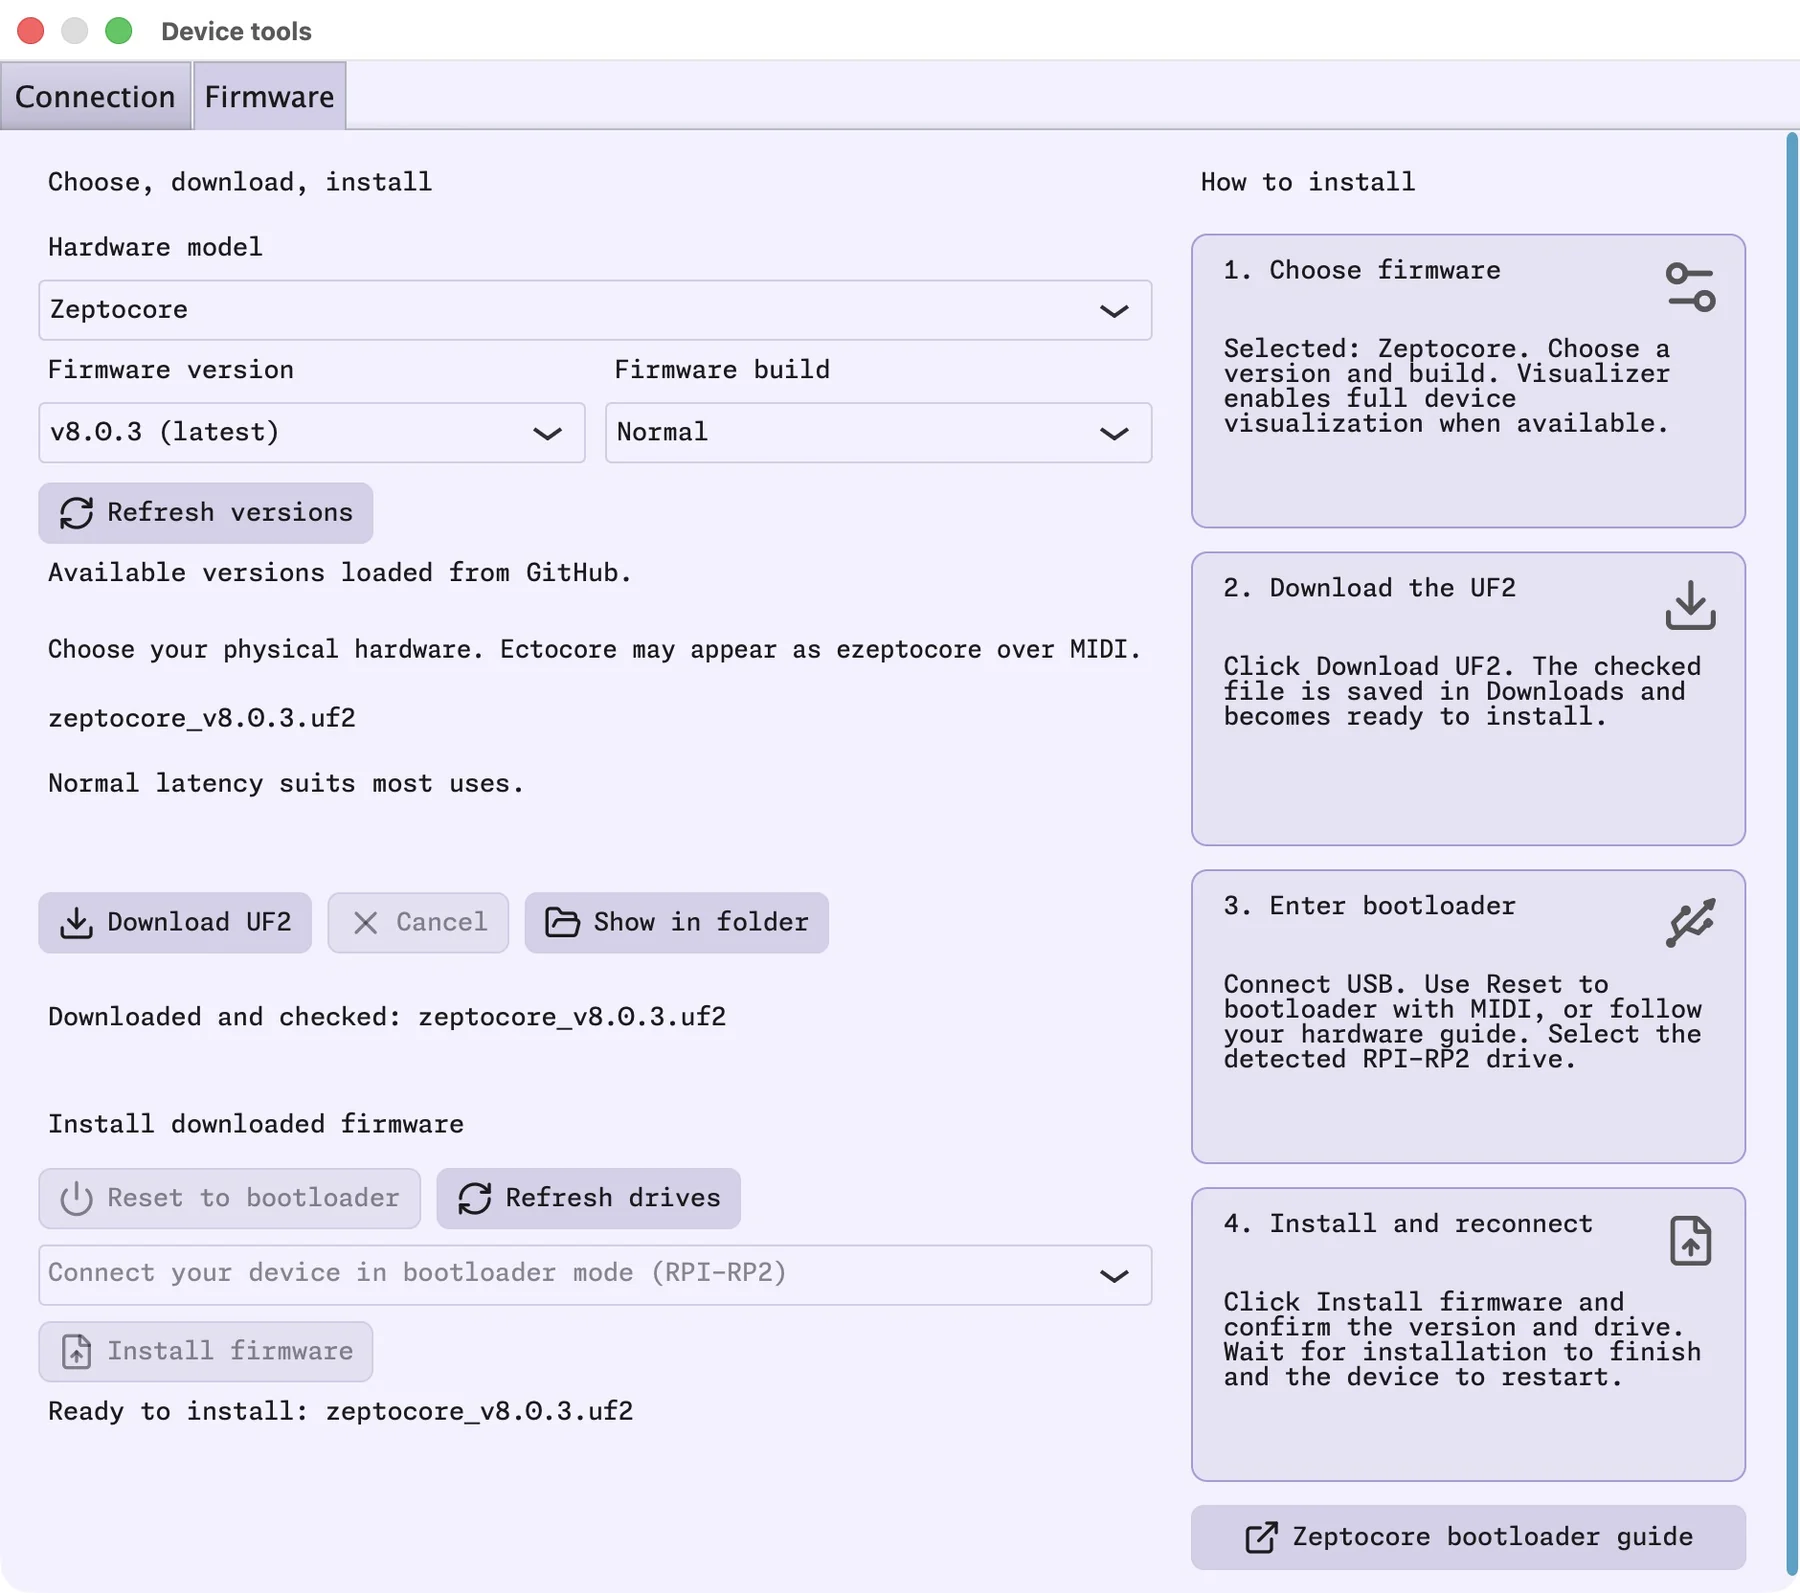Screen dimensions: 1800x1593
Task: Click the Cancel download button
Action: (x=418, y=922)
